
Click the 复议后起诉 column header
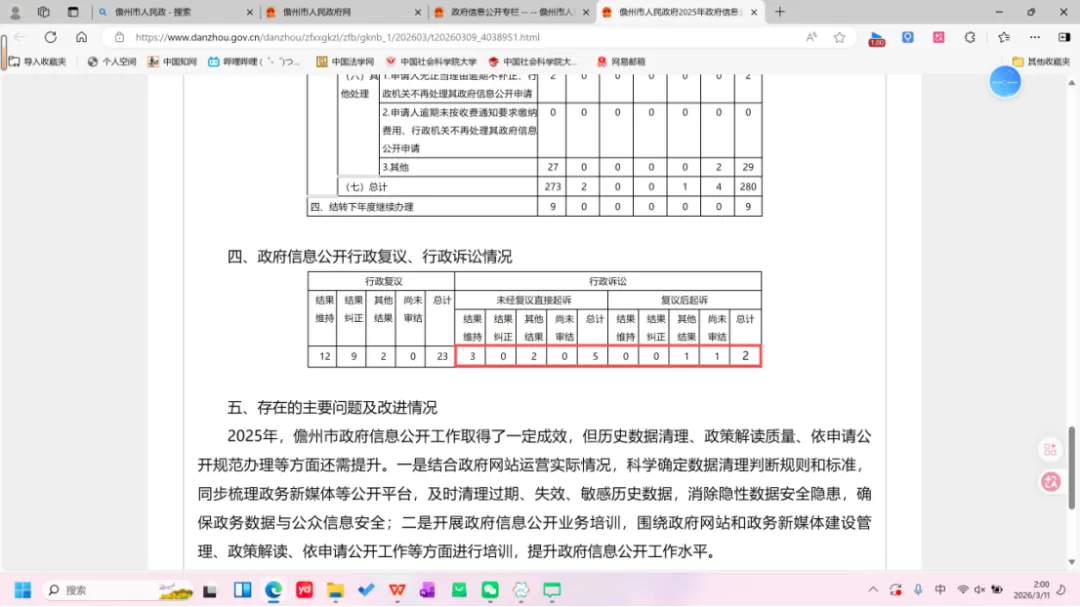(x=684, y=300)
